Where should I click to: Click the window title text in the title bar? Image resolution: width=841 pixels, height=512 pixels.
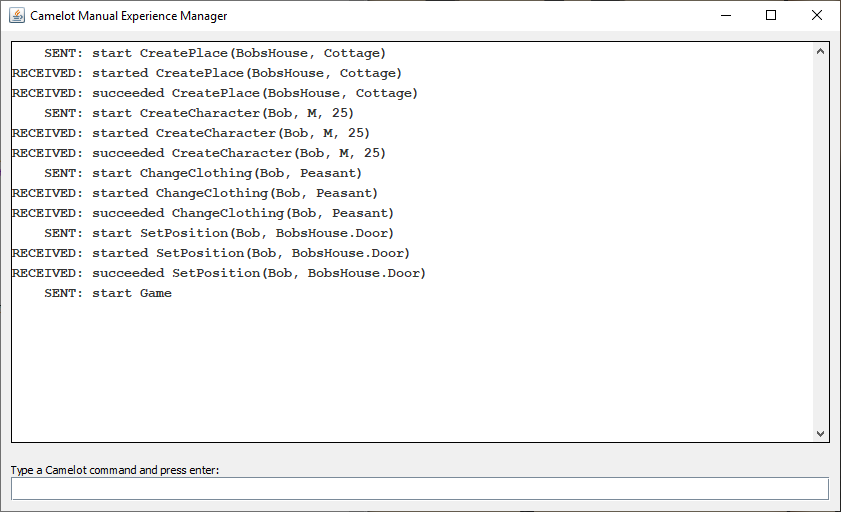129,16
